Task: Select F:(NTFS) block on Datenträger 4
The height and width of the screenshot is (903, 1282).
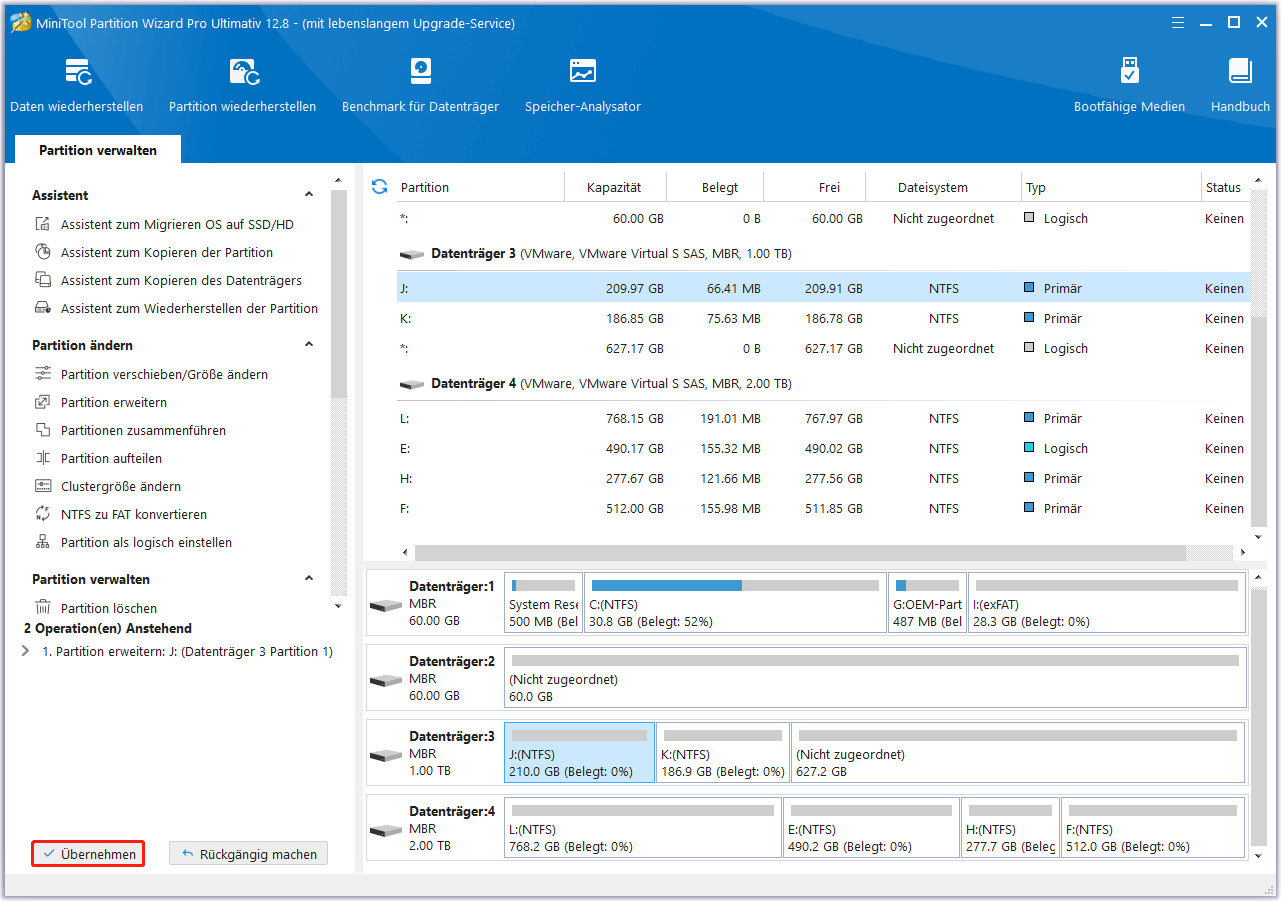Action: 1153,828
